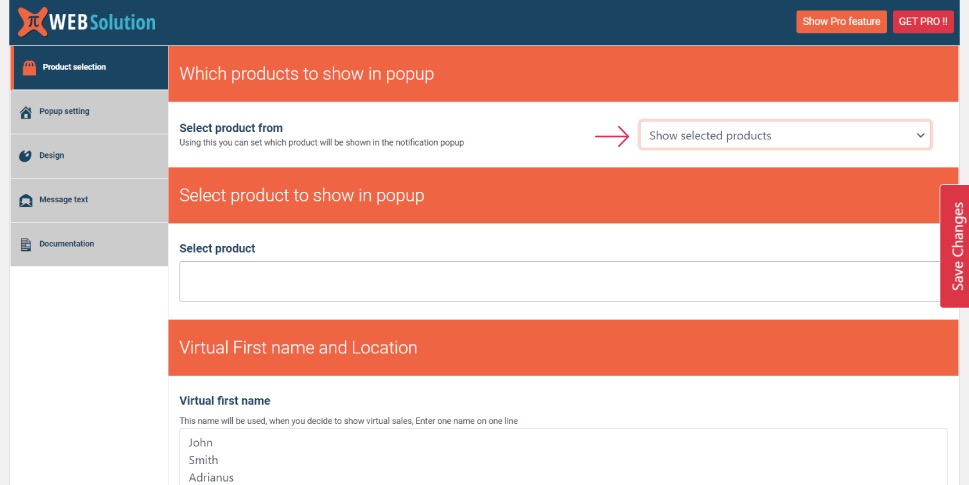Screen dimensions: 969x485
Task: Focus the Select product input box
Action: tap(562, 281)
